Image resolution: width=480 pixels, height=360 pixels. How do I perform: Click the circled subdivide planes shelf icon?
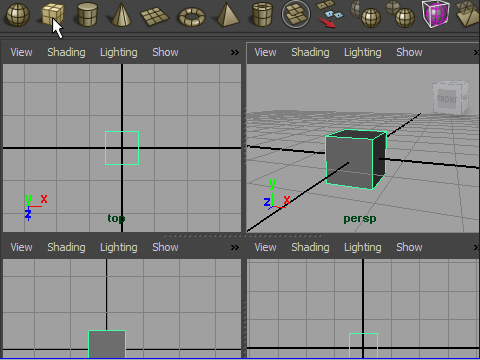[296, 14]
